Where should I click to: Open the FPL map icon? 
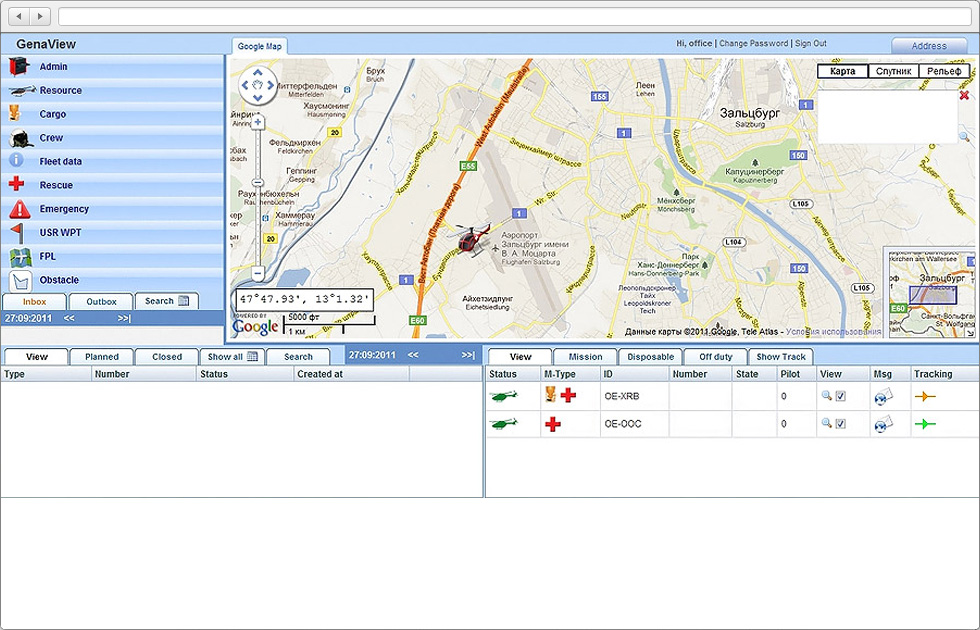(21, 257)
